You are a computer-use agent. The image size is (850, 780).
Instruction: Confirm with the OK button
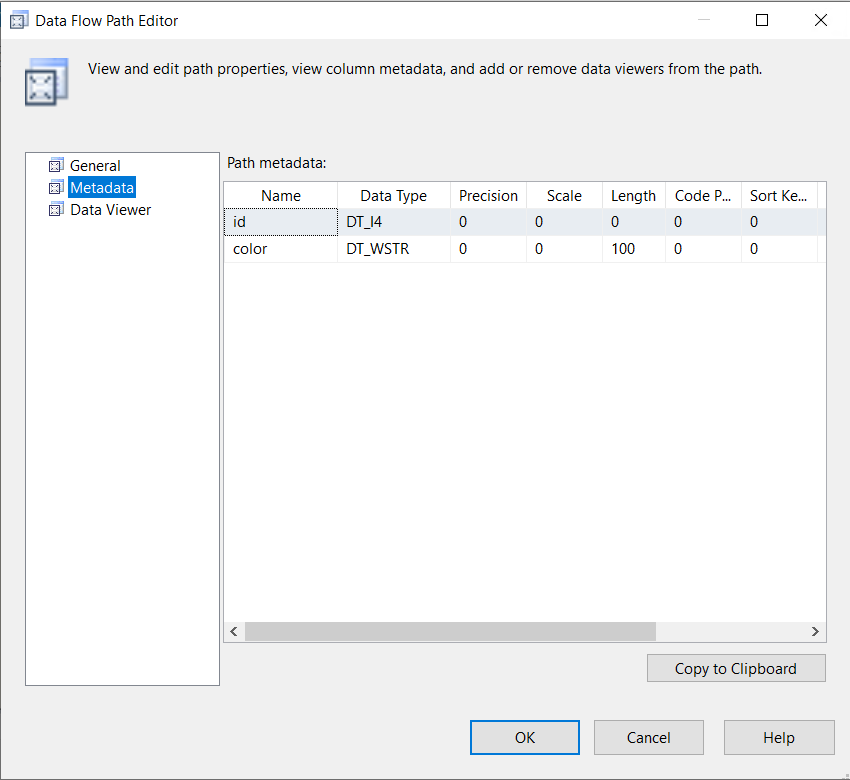pos(525,737)
